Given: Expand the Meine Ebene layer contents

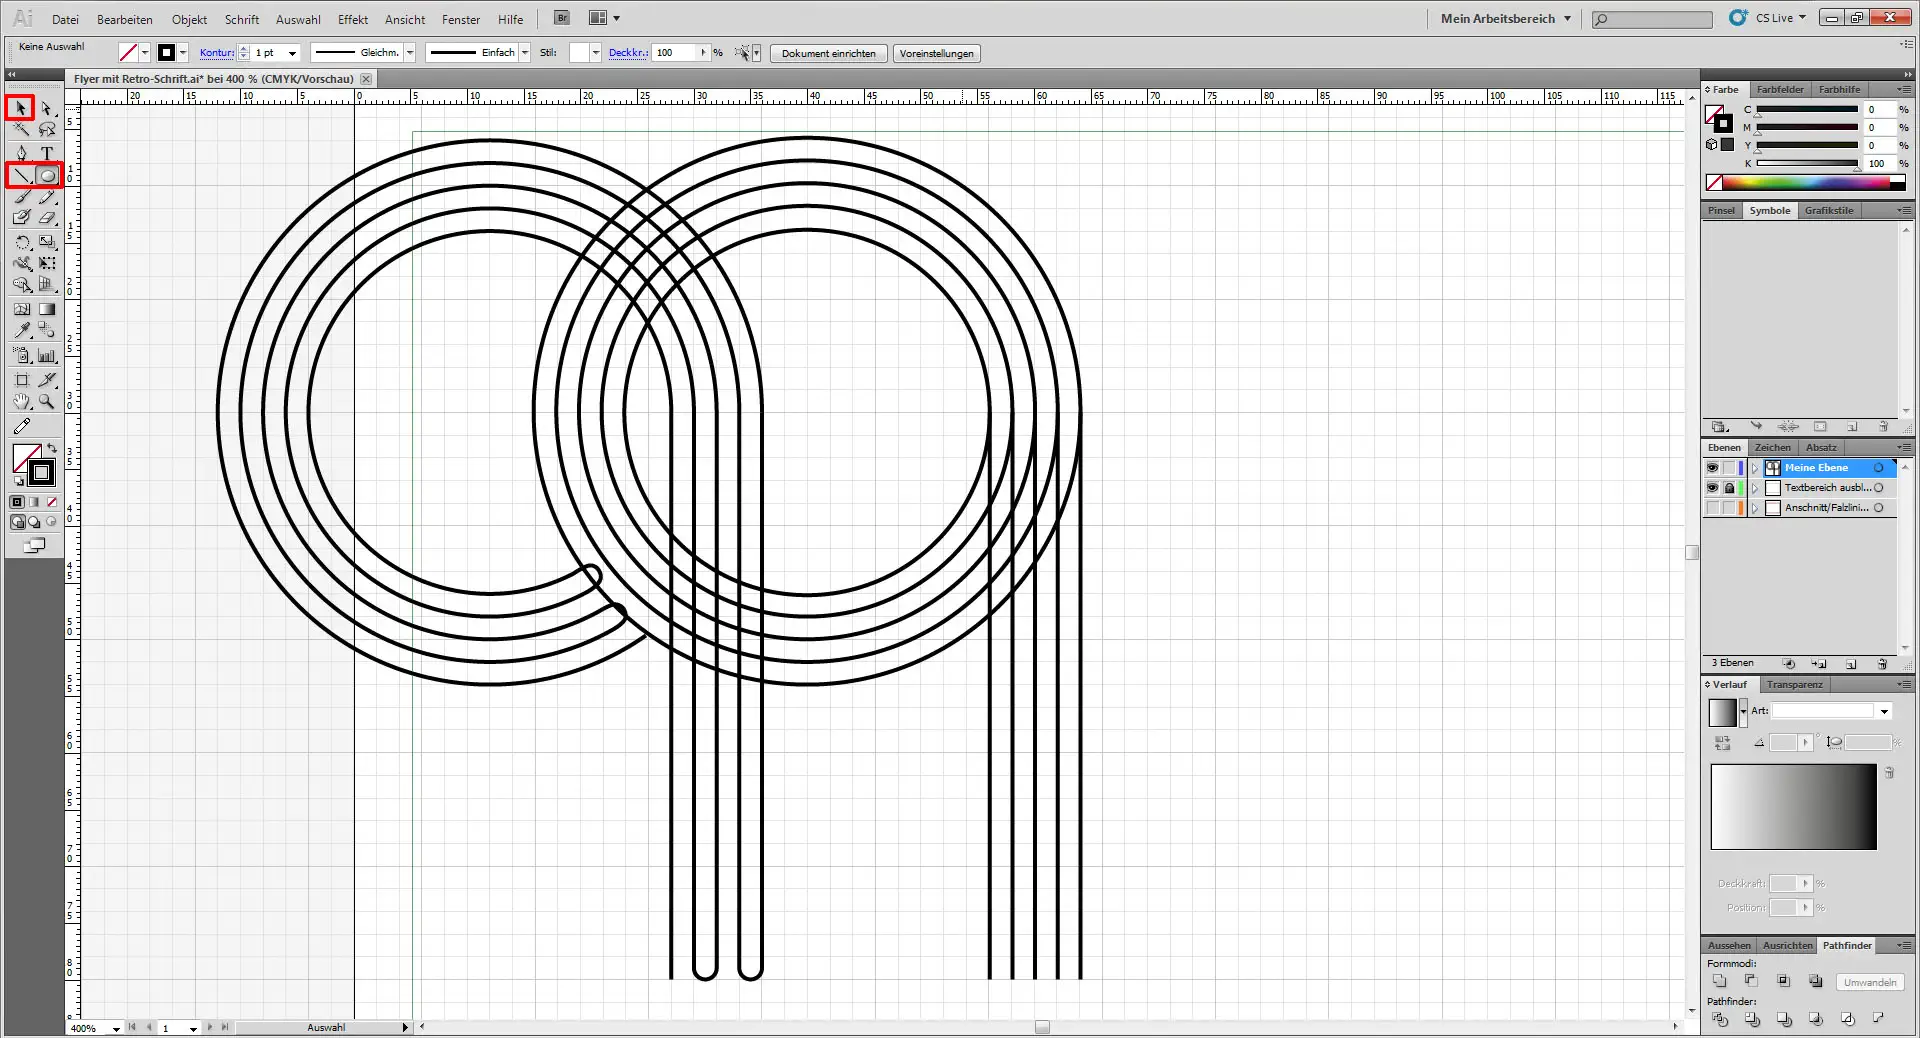Looking at the screenshot, I should click(1754, 468).
